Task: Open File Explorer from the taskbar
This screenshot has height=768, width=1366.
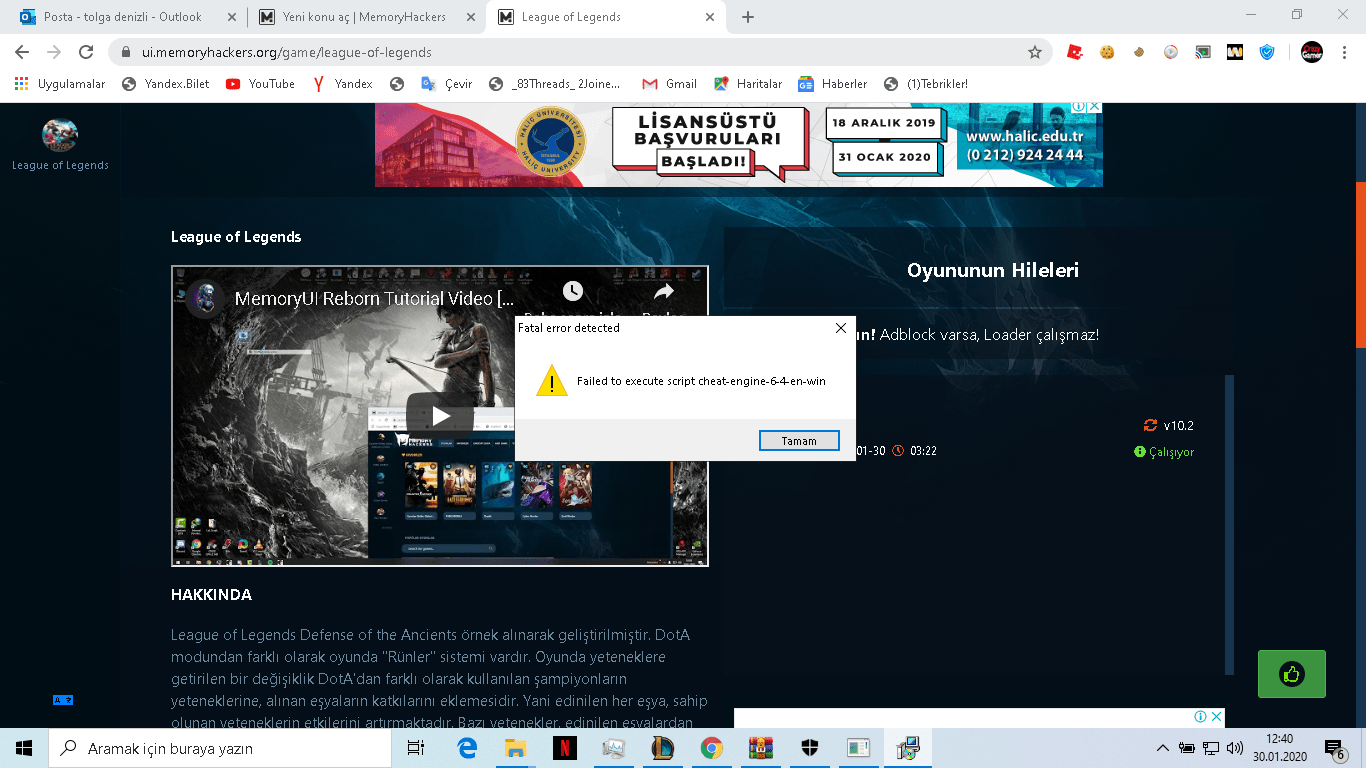Action: pos(515,748)
